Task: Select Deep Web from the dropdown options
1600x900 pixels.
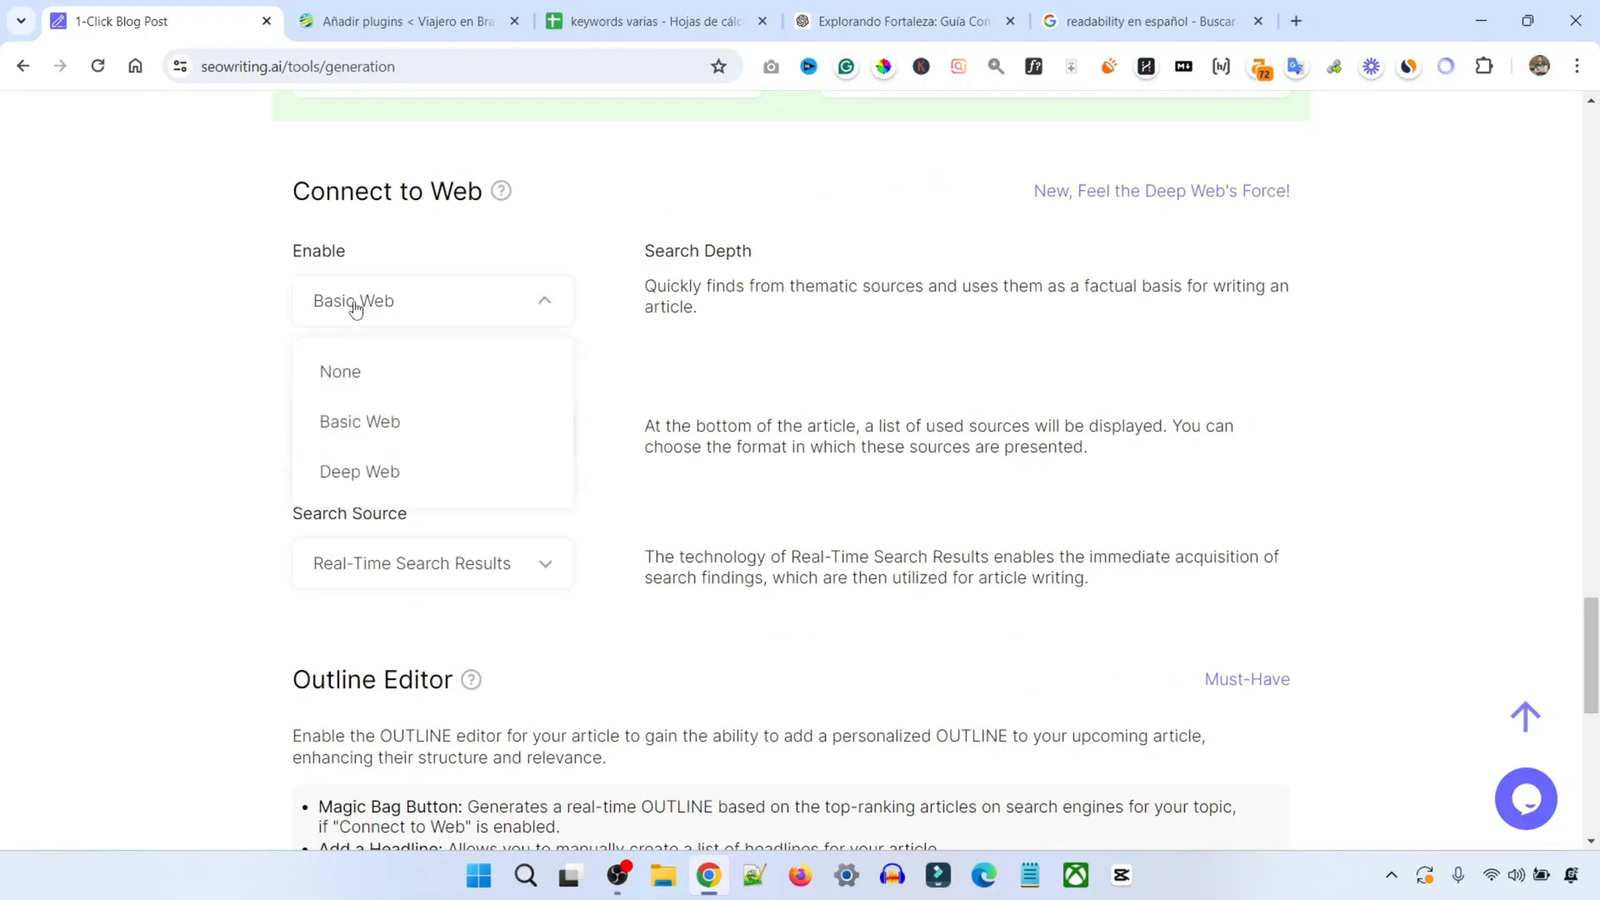Action: click(359, 471)
